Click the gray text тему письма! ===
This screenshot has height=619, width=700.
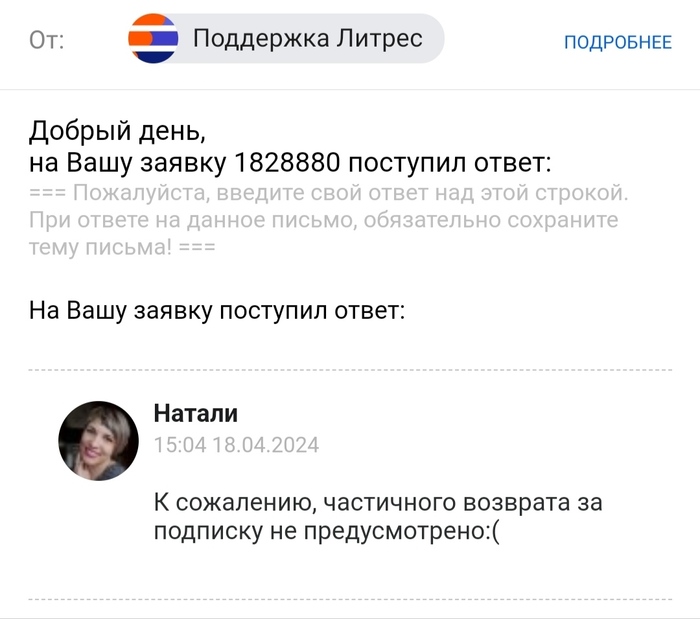[122, 246]
